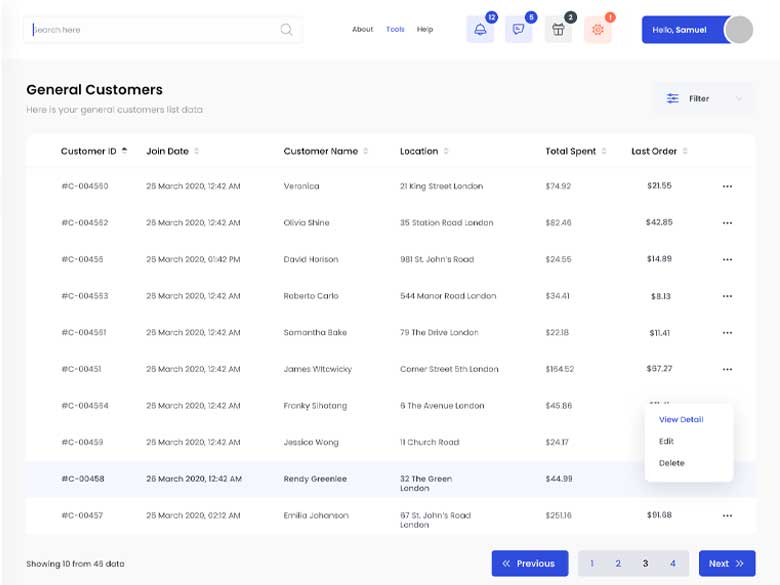The width and height of the screenshot is (780, 585).
Task: Click the Samuel profile avatar
Action: point(739,30)
